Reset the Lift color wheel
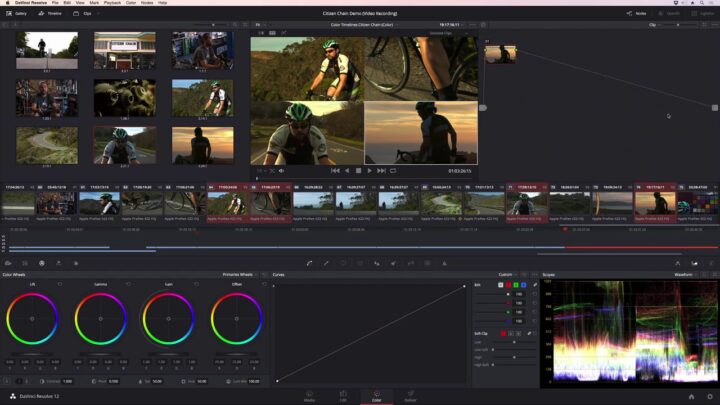Image resolution: width=720 pixels, height=405 pixels. pos(58,284)
